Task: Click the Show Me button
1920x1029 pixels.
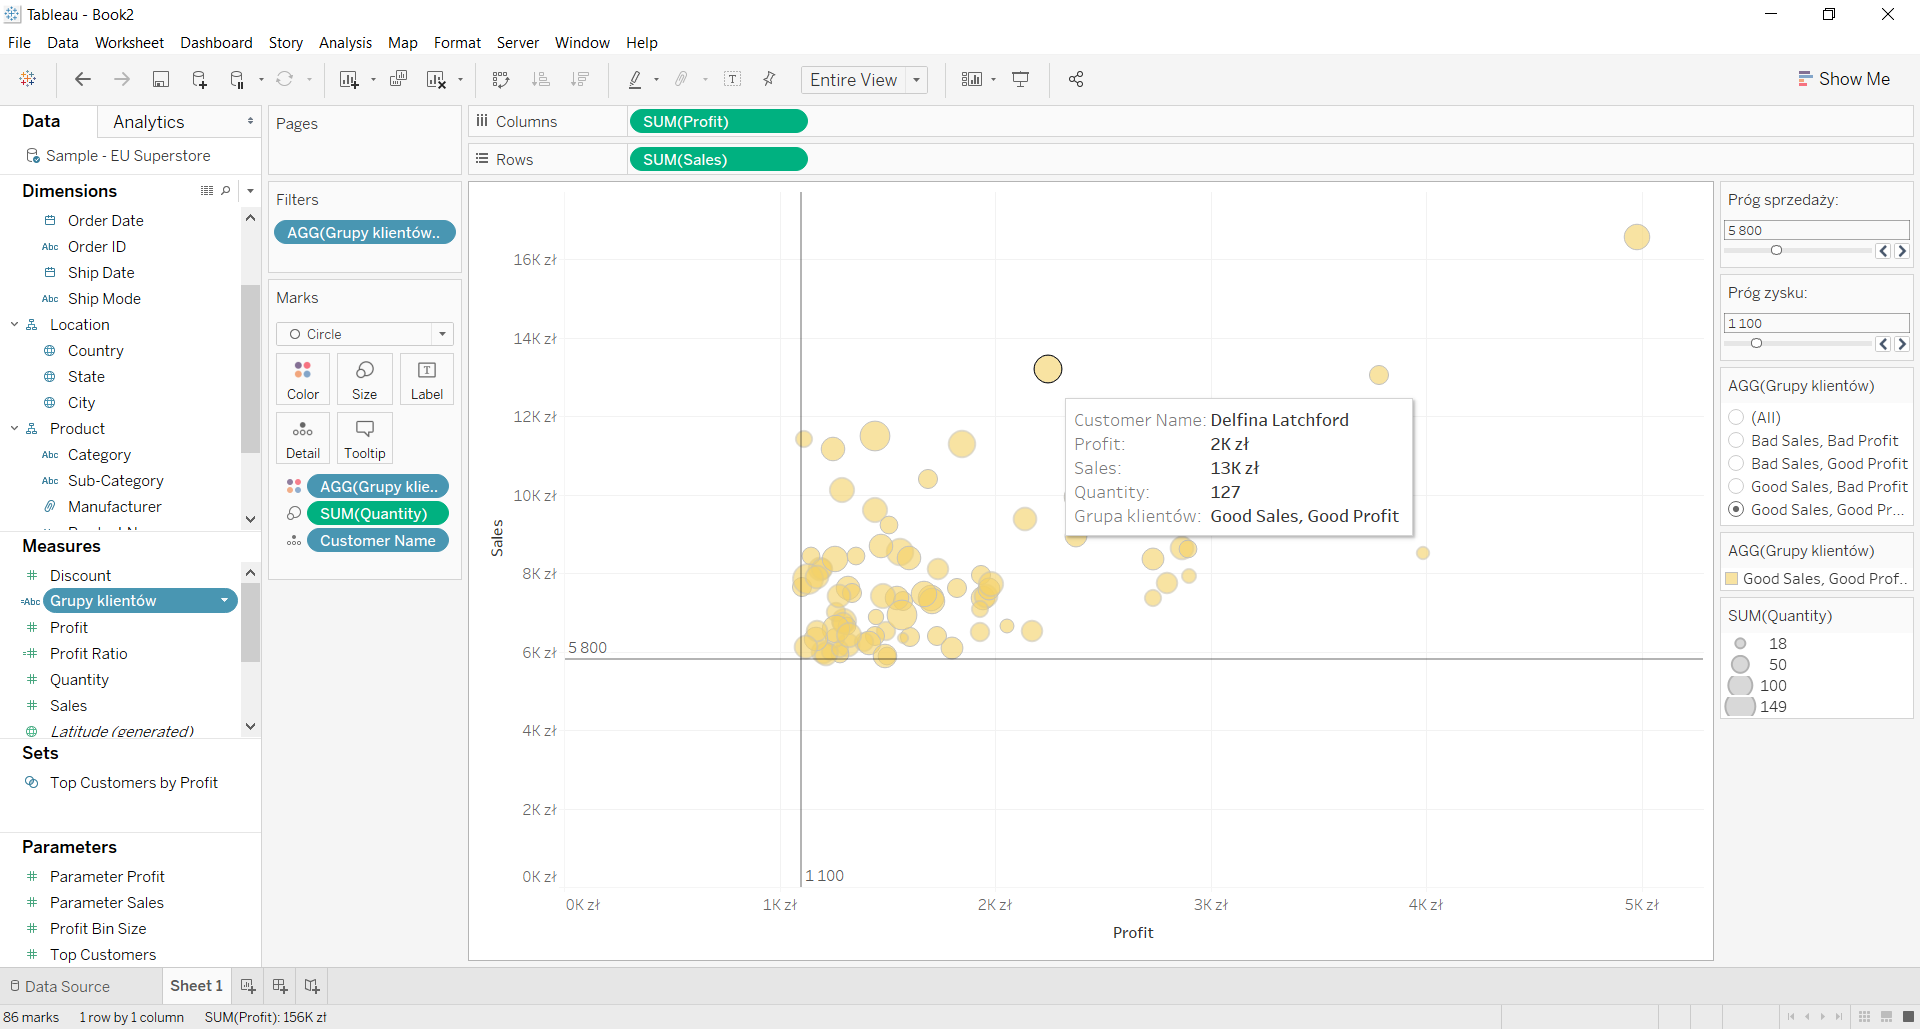Action: (1844, 79)
